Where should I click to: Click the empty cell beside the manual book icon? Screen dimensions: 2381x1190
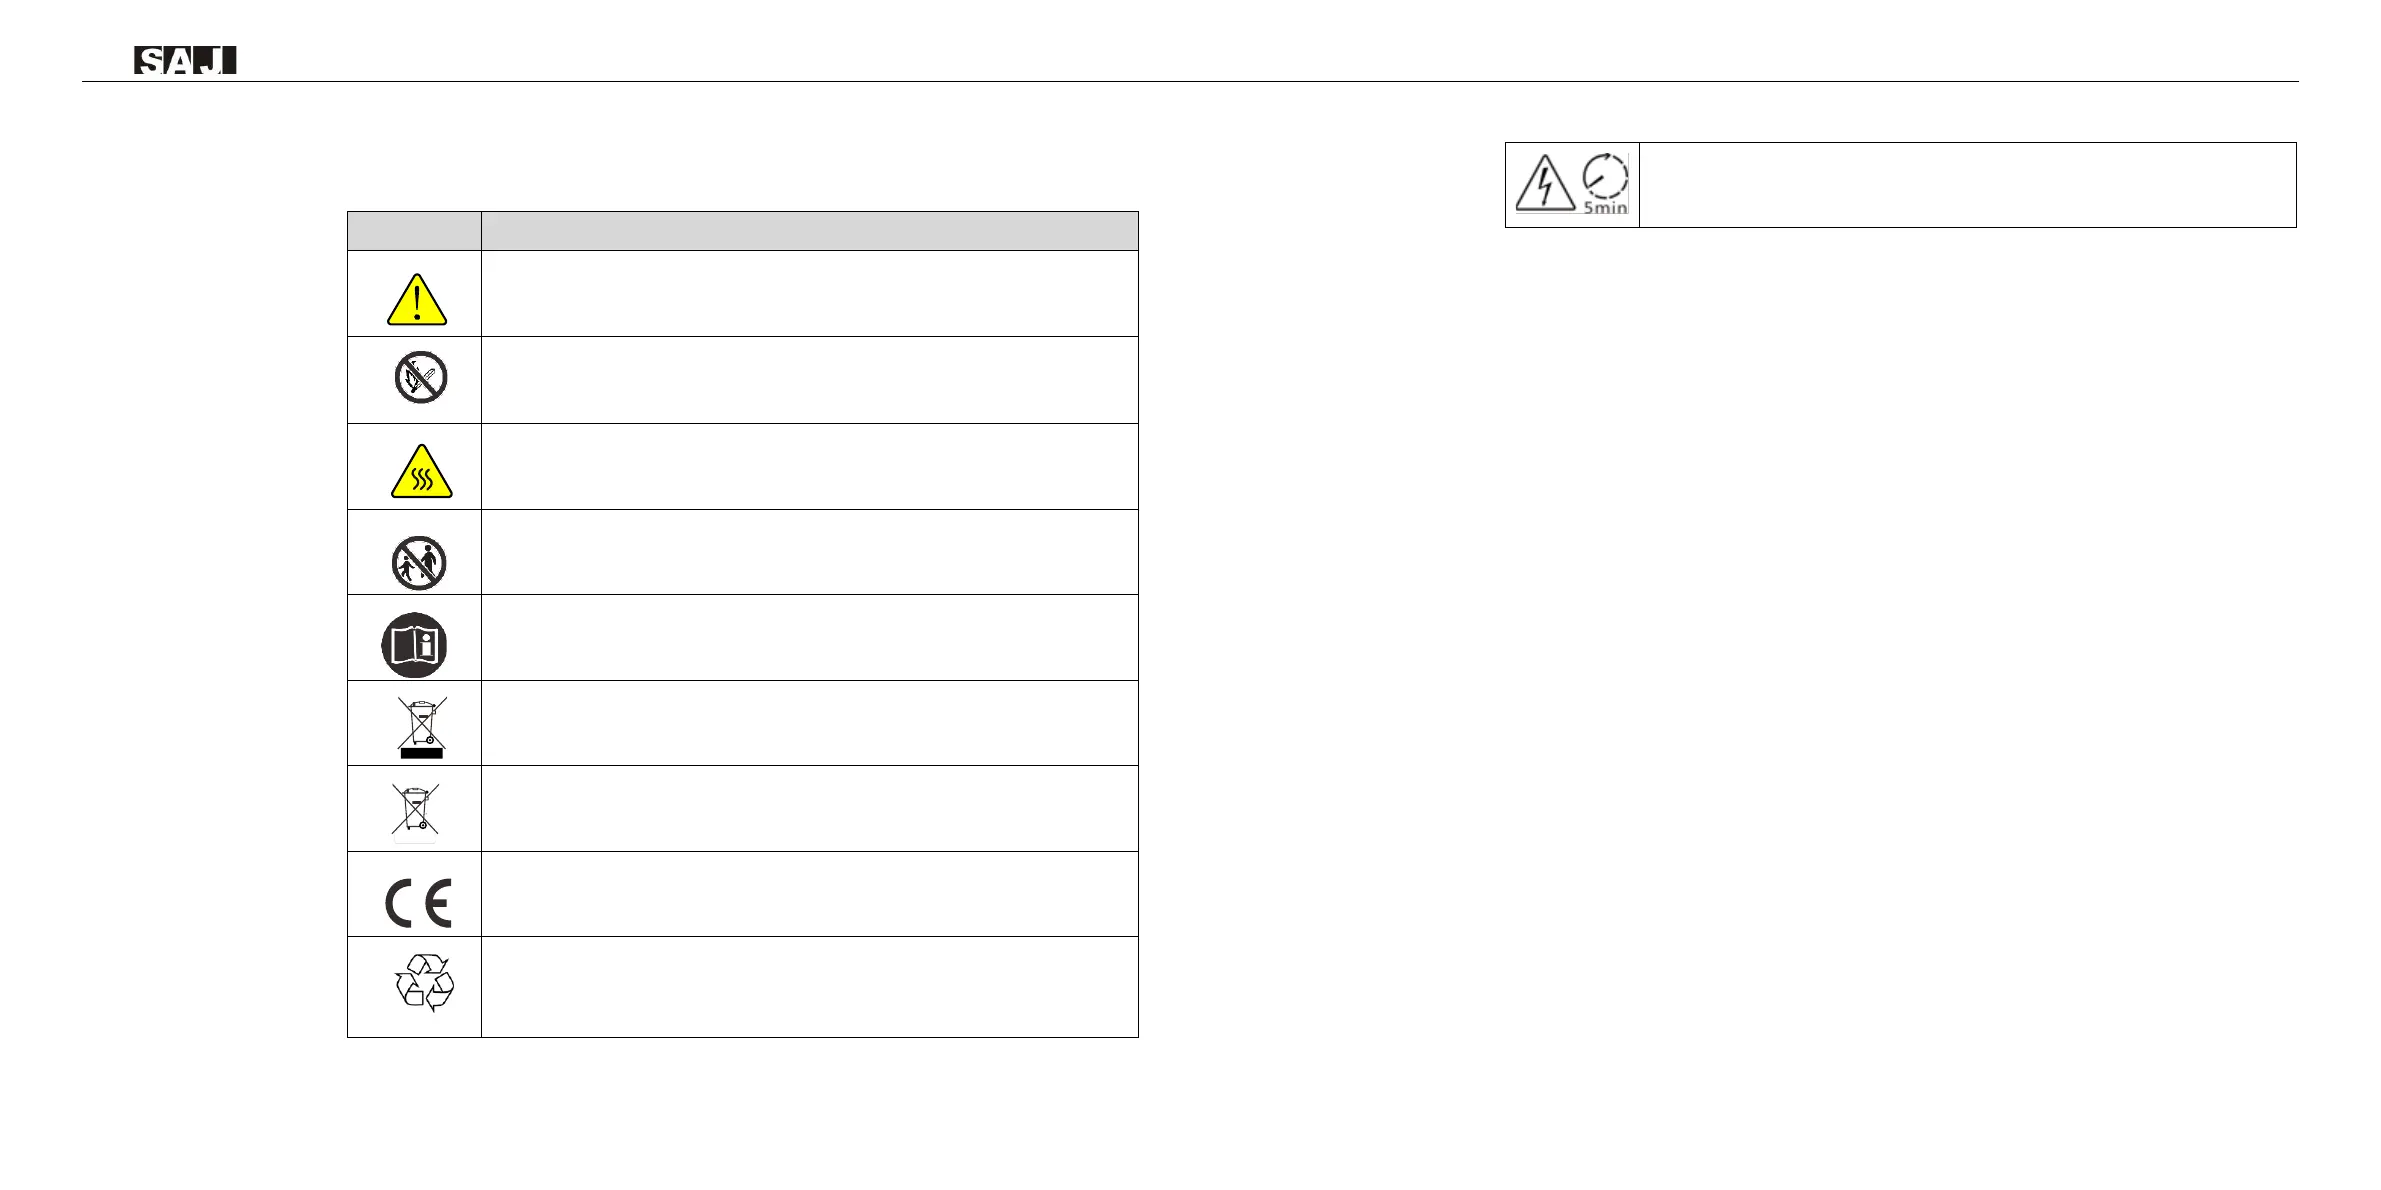coord(809,638)
